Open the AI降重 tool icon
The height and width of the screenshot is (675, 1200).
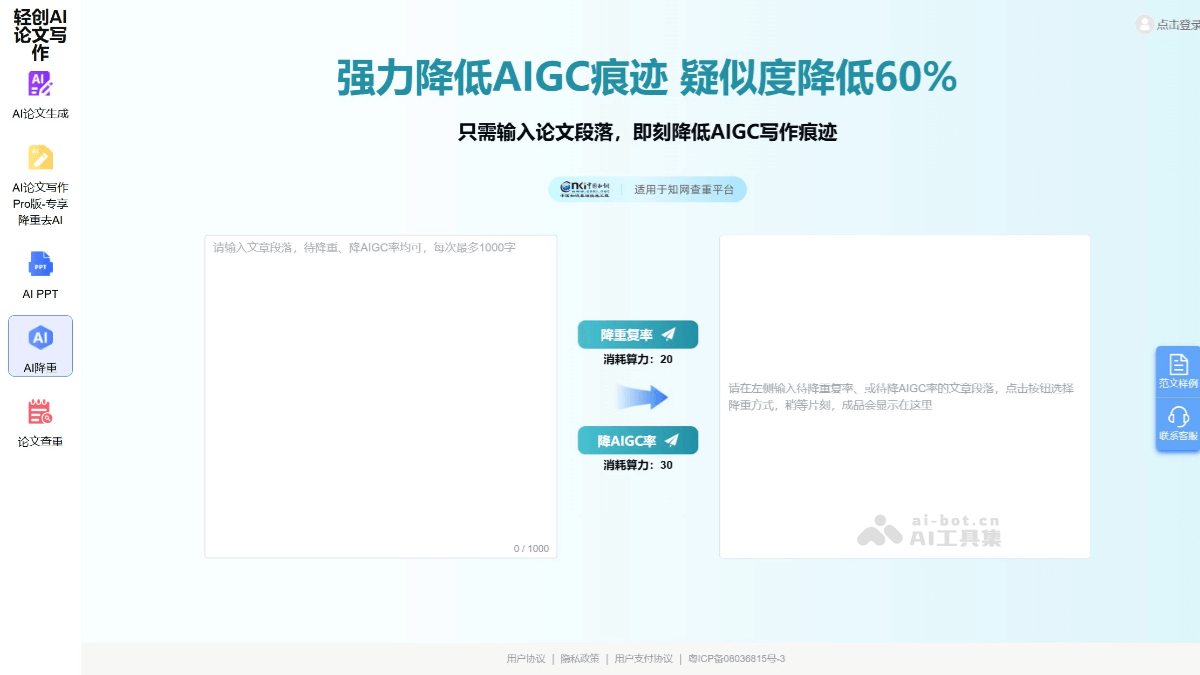pyautogui.click(x=40, y=339)
